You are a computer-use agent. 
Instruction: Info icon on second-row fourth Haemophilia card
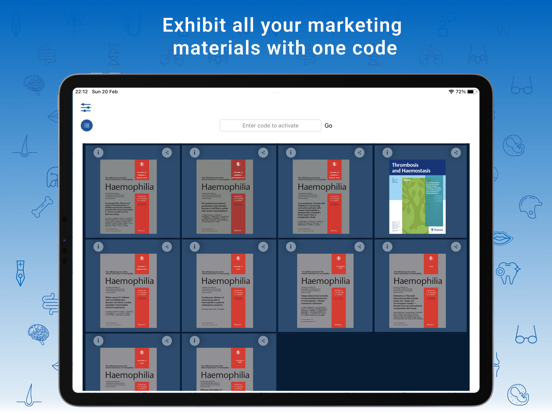tap(387, 246)
